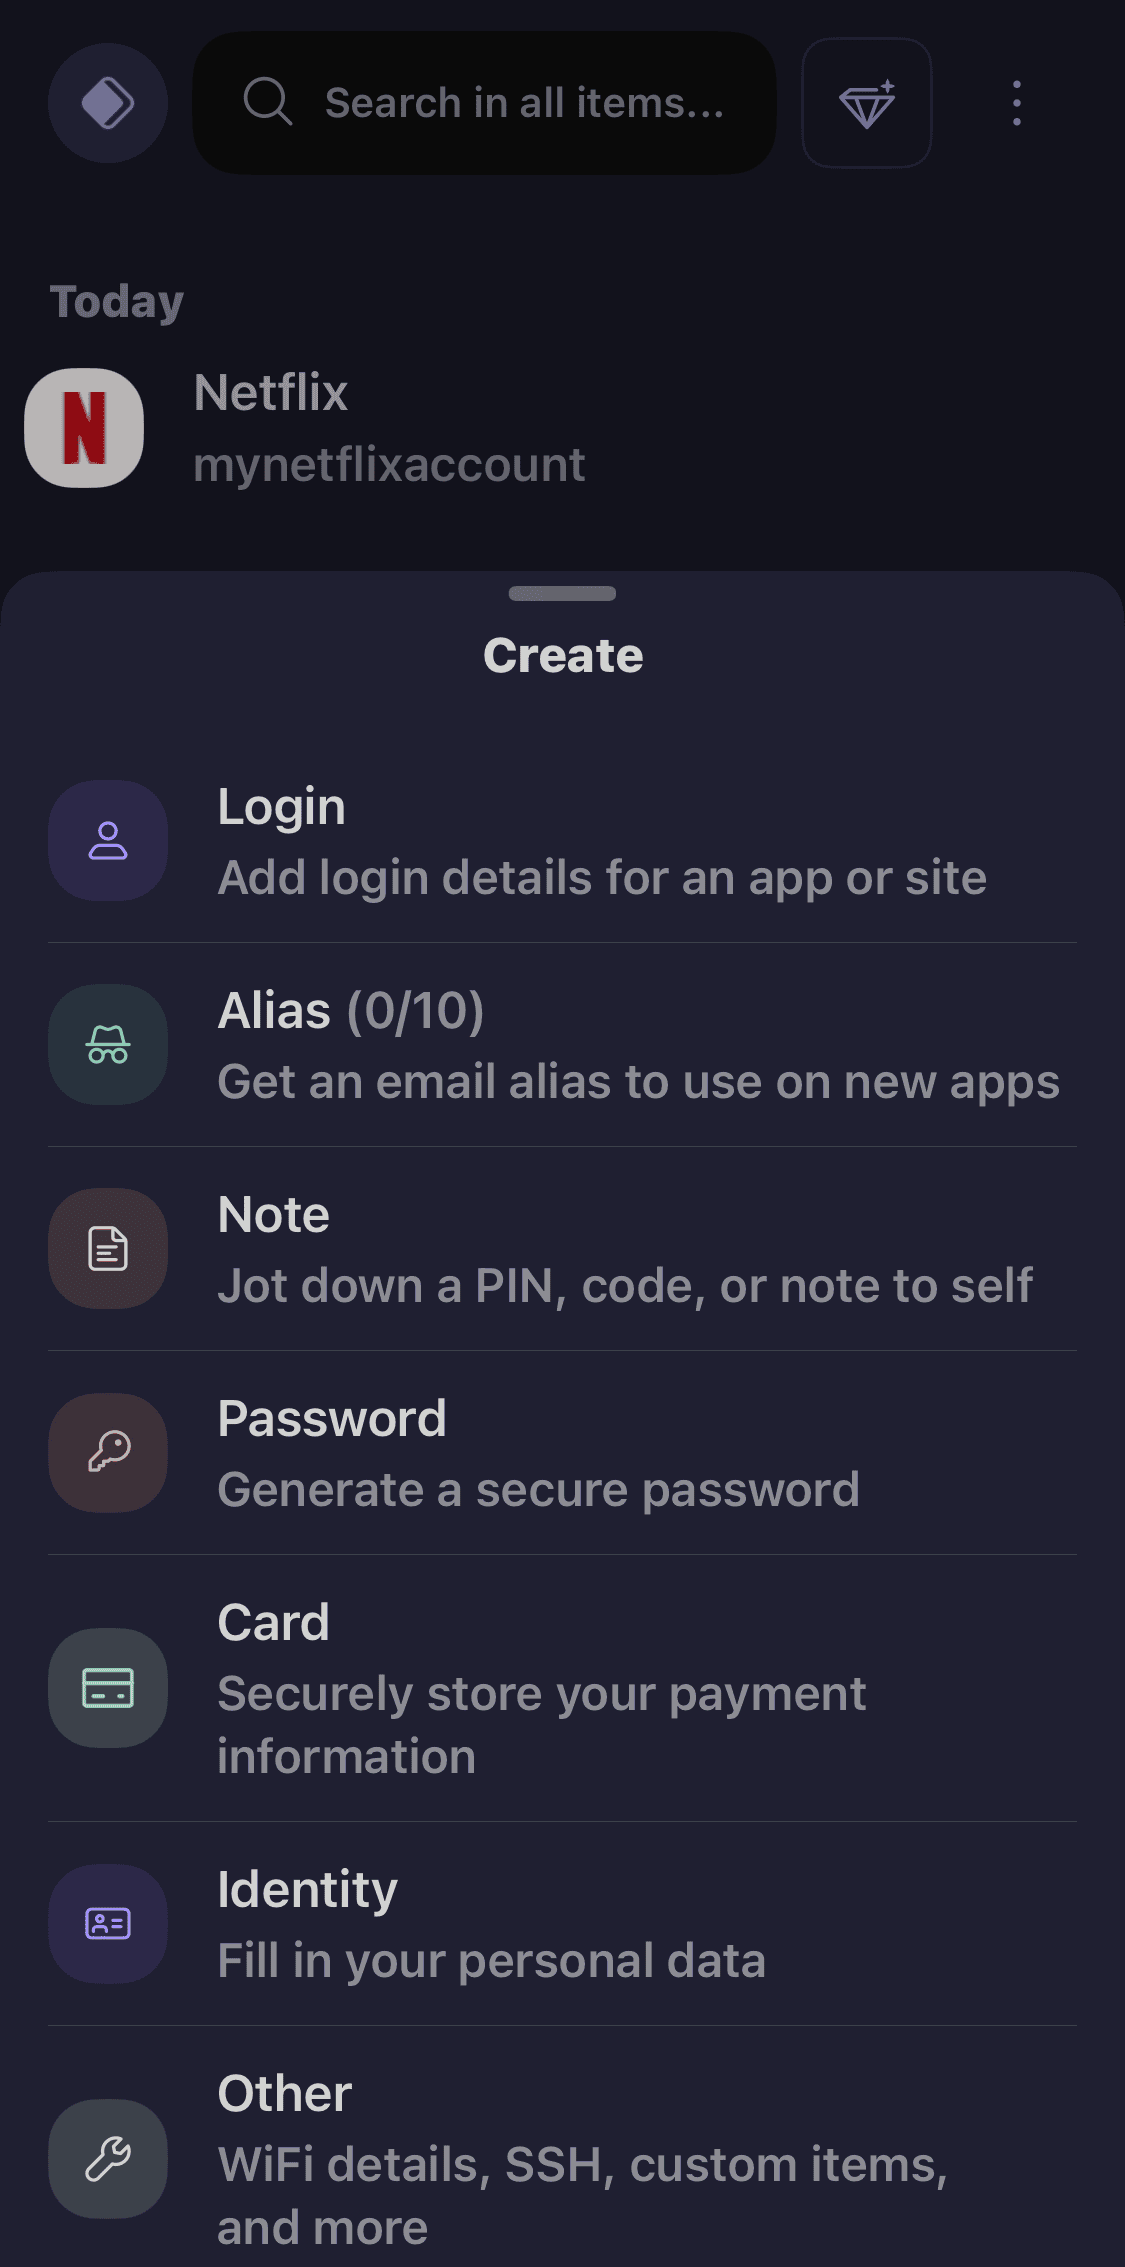1125x2267 pixels.
Task: Focus the 'Search in all items' field
Action: (x=524, y=103)
